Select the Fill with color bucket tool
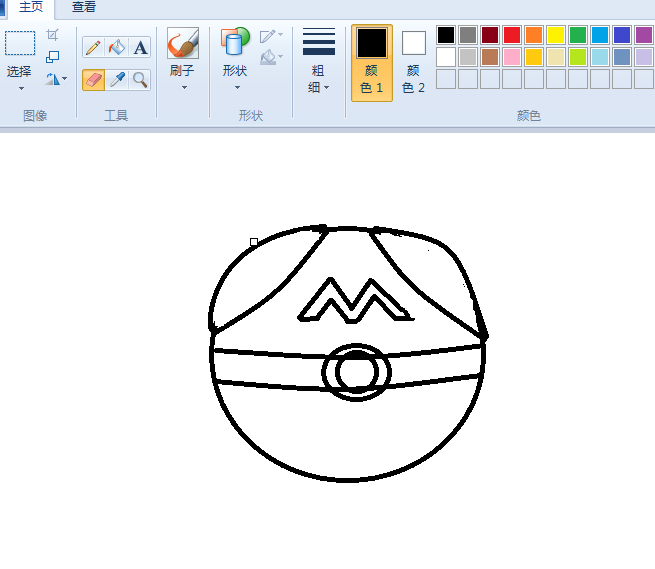Image resolution: width=655 pixels, height=569 pixels. click(117, 47)
